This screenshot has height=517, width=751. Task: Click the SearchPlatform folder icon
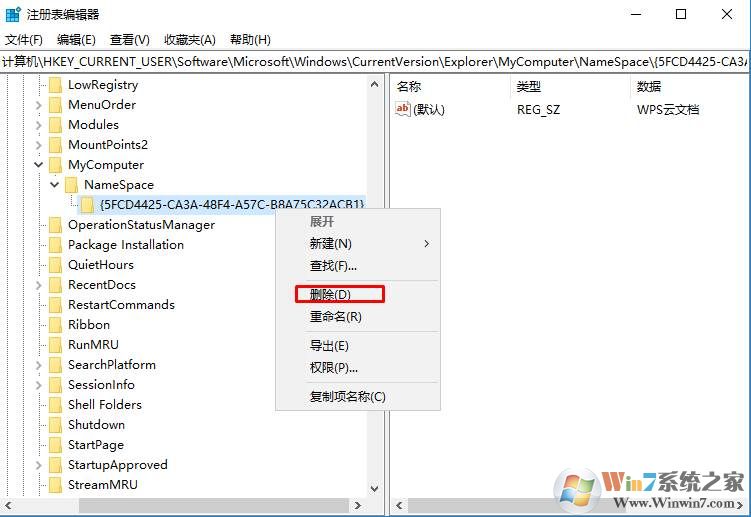(56, 365)
